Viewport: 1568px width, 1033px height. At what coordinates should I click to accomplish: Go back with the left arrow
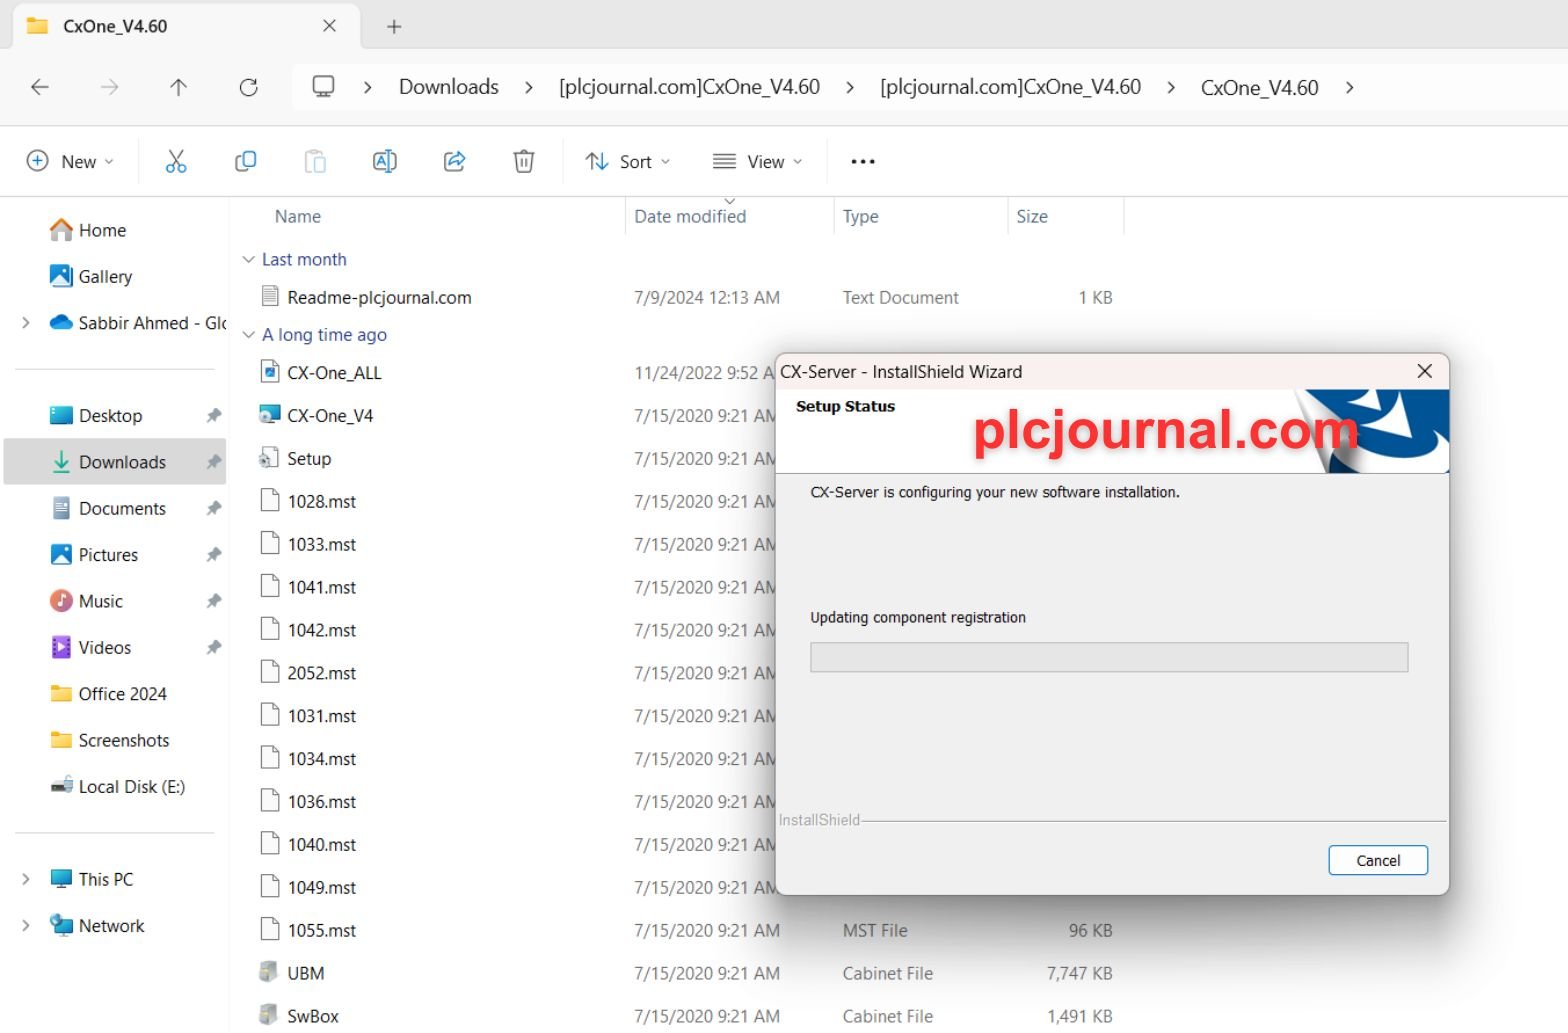(x=40, y=87)
